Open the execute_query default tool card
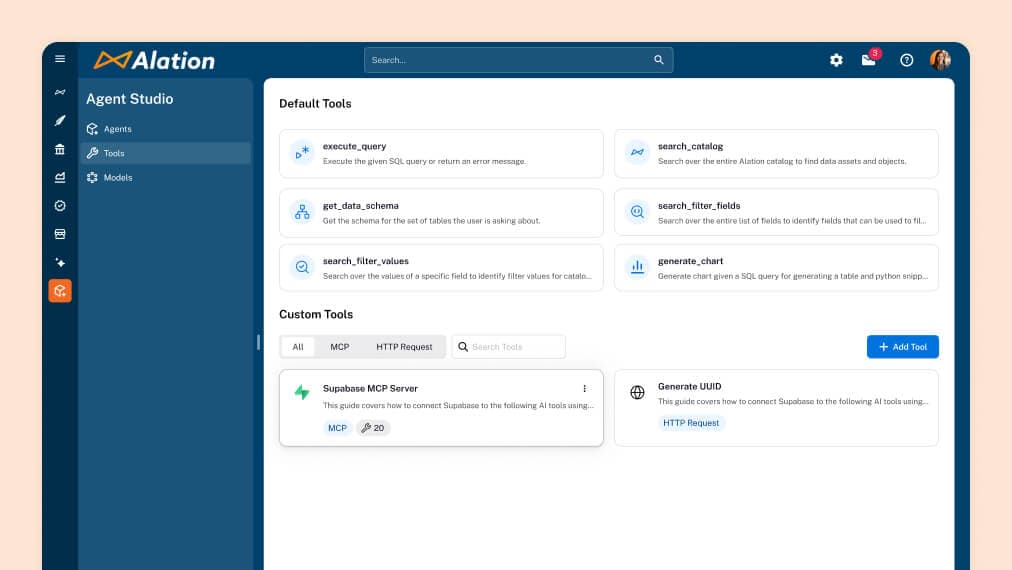The height and width of the screenshot is (570, 1012). [441, 153]
